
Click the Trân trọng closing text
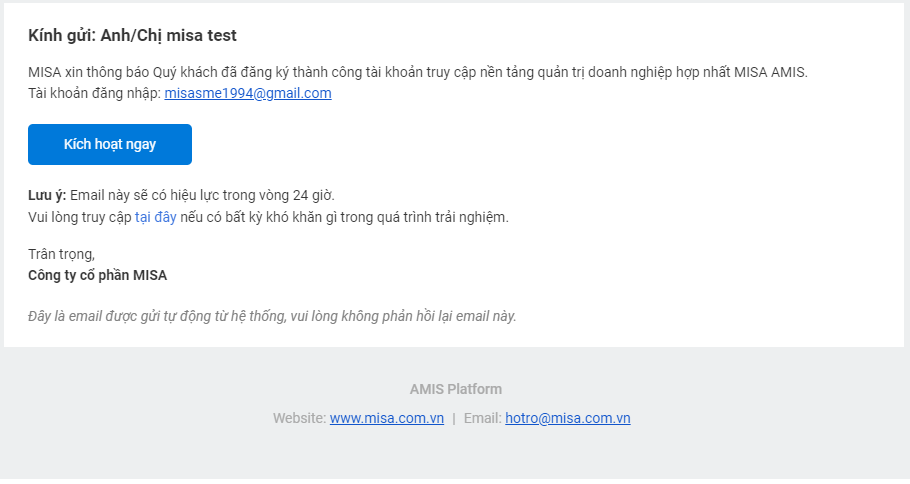[62, 254]
